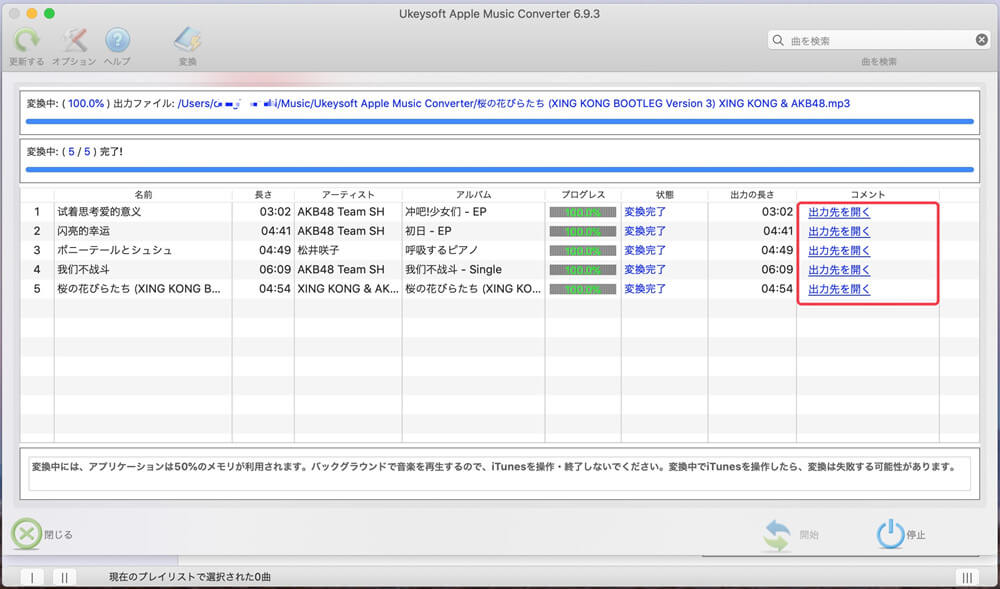Image resolution: width=1000 pixels, height=589 pixels.
Task: Sort by the アルバム column header
Action: (473, 194)
